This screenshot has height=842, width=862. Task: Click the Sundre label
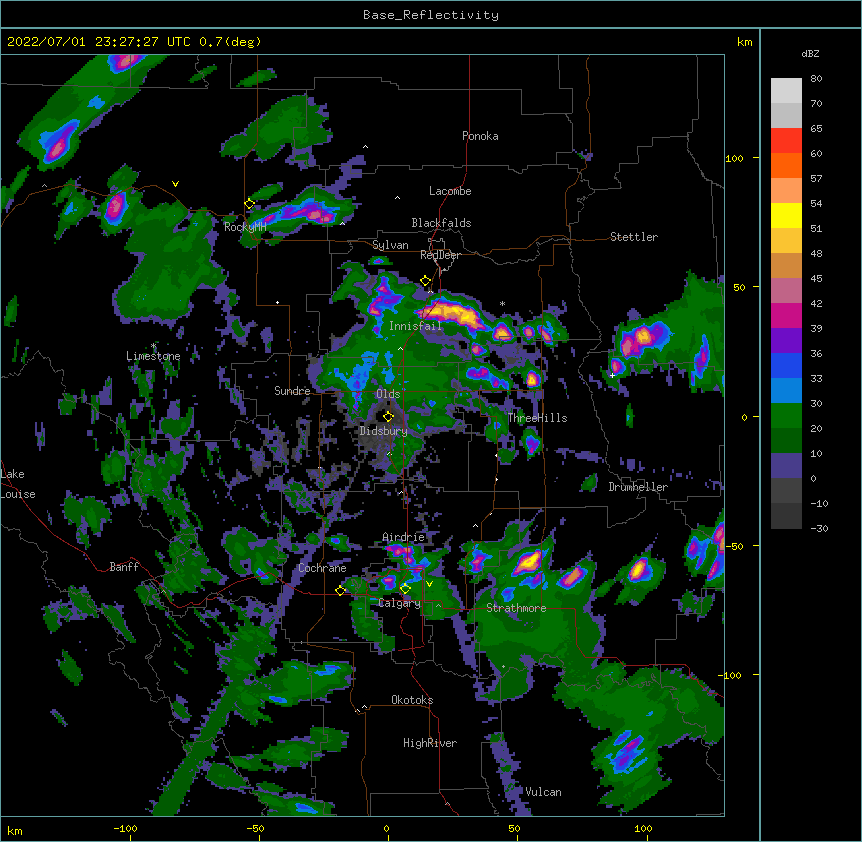(292, 391)
